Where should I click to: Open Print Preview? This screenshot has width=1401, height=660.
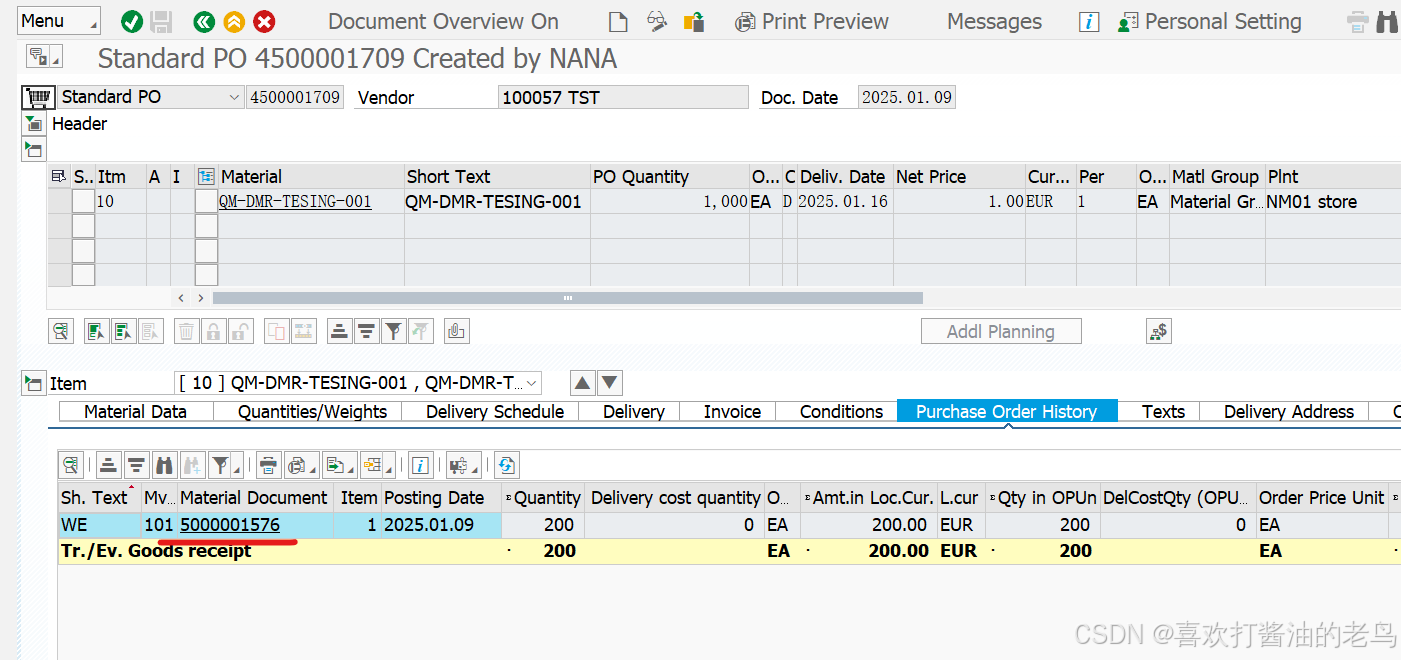pos(811,20)
